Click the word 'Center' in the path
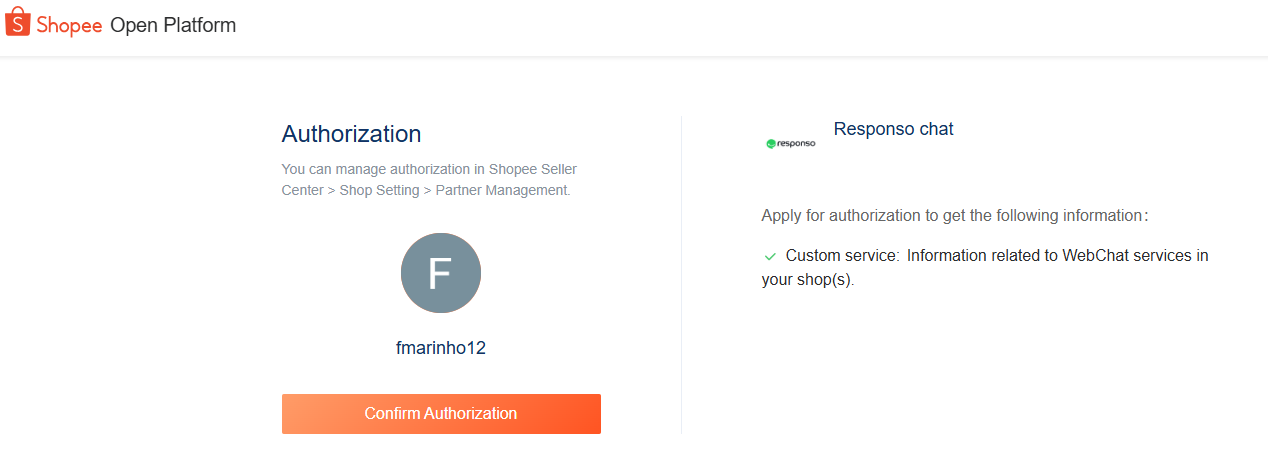Image resolution: width=1268 pixels, height=475 pixels. tap(304, 190)
